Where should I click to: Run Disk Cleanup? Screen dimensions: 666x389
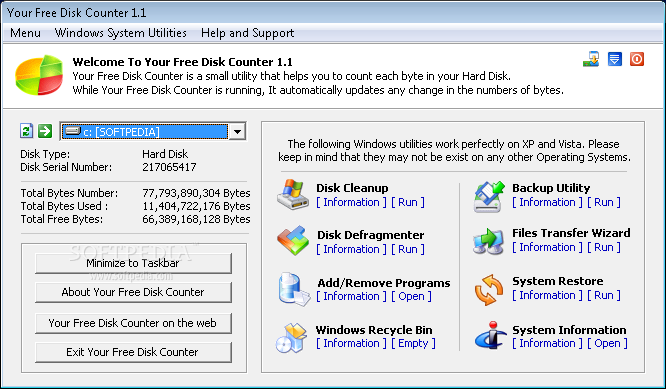(408, 202)
